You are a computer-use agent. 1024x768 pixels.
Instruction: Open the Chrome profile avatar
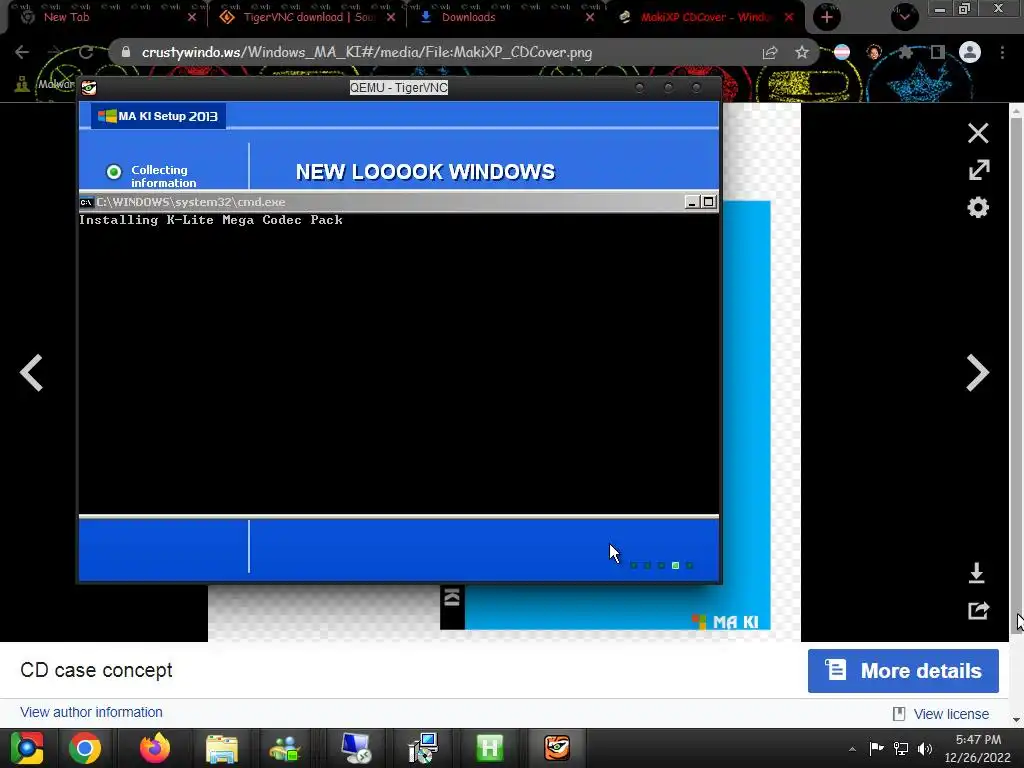pos(970,52)
